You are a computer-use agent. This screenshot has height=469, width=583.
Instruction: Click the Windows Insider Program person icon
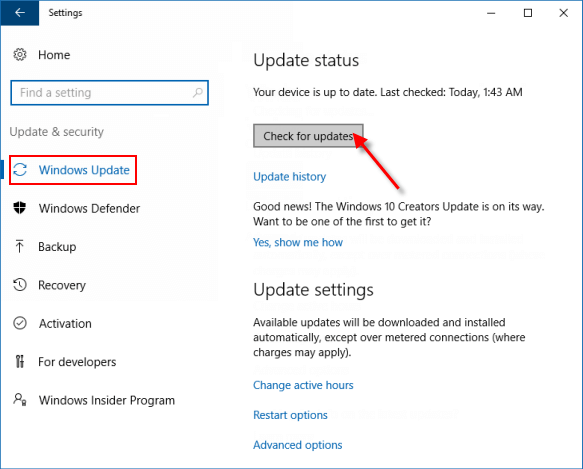point(20,400)
